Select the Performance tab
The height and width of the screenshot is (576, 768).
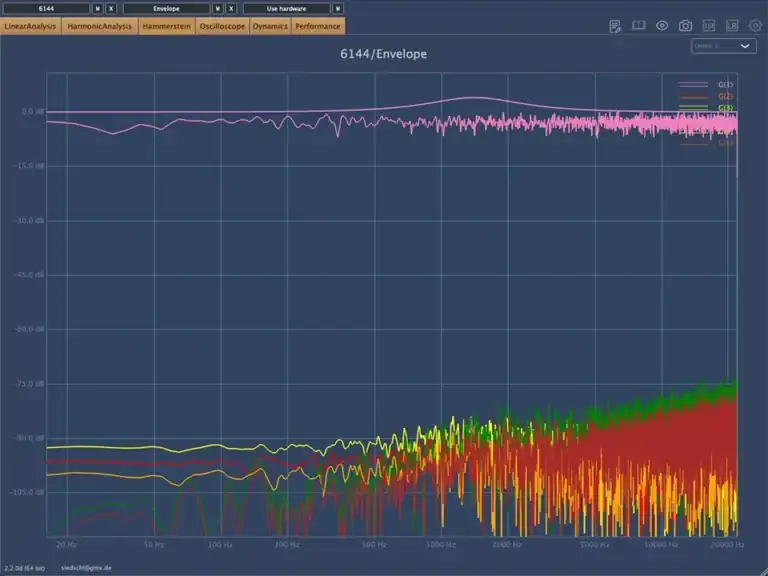317,26
